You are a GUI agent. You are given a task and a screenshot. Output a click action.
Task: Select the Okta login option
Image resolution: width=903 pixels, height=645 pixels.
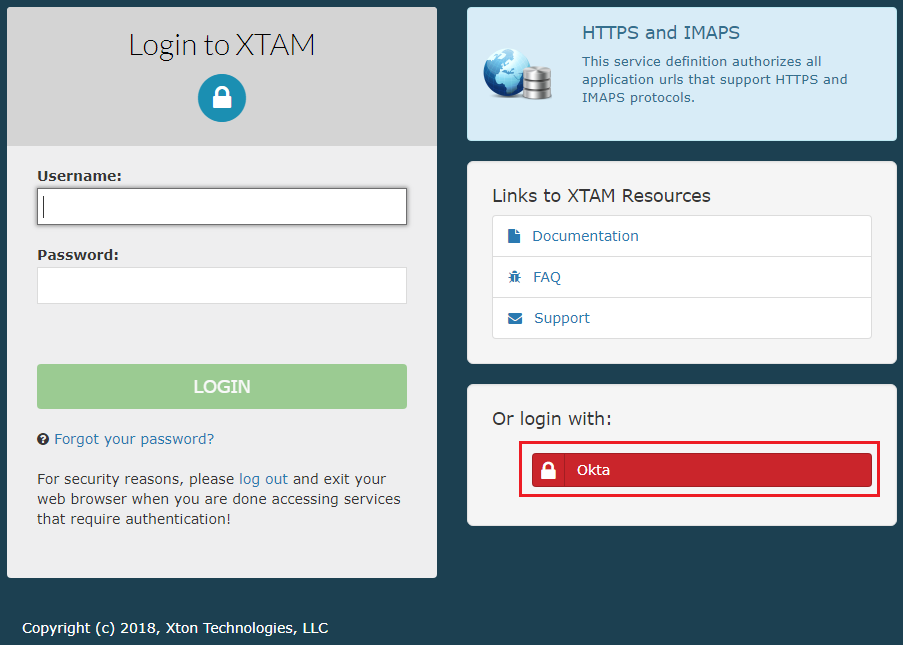pyautogui.click(x=699, y=469)
